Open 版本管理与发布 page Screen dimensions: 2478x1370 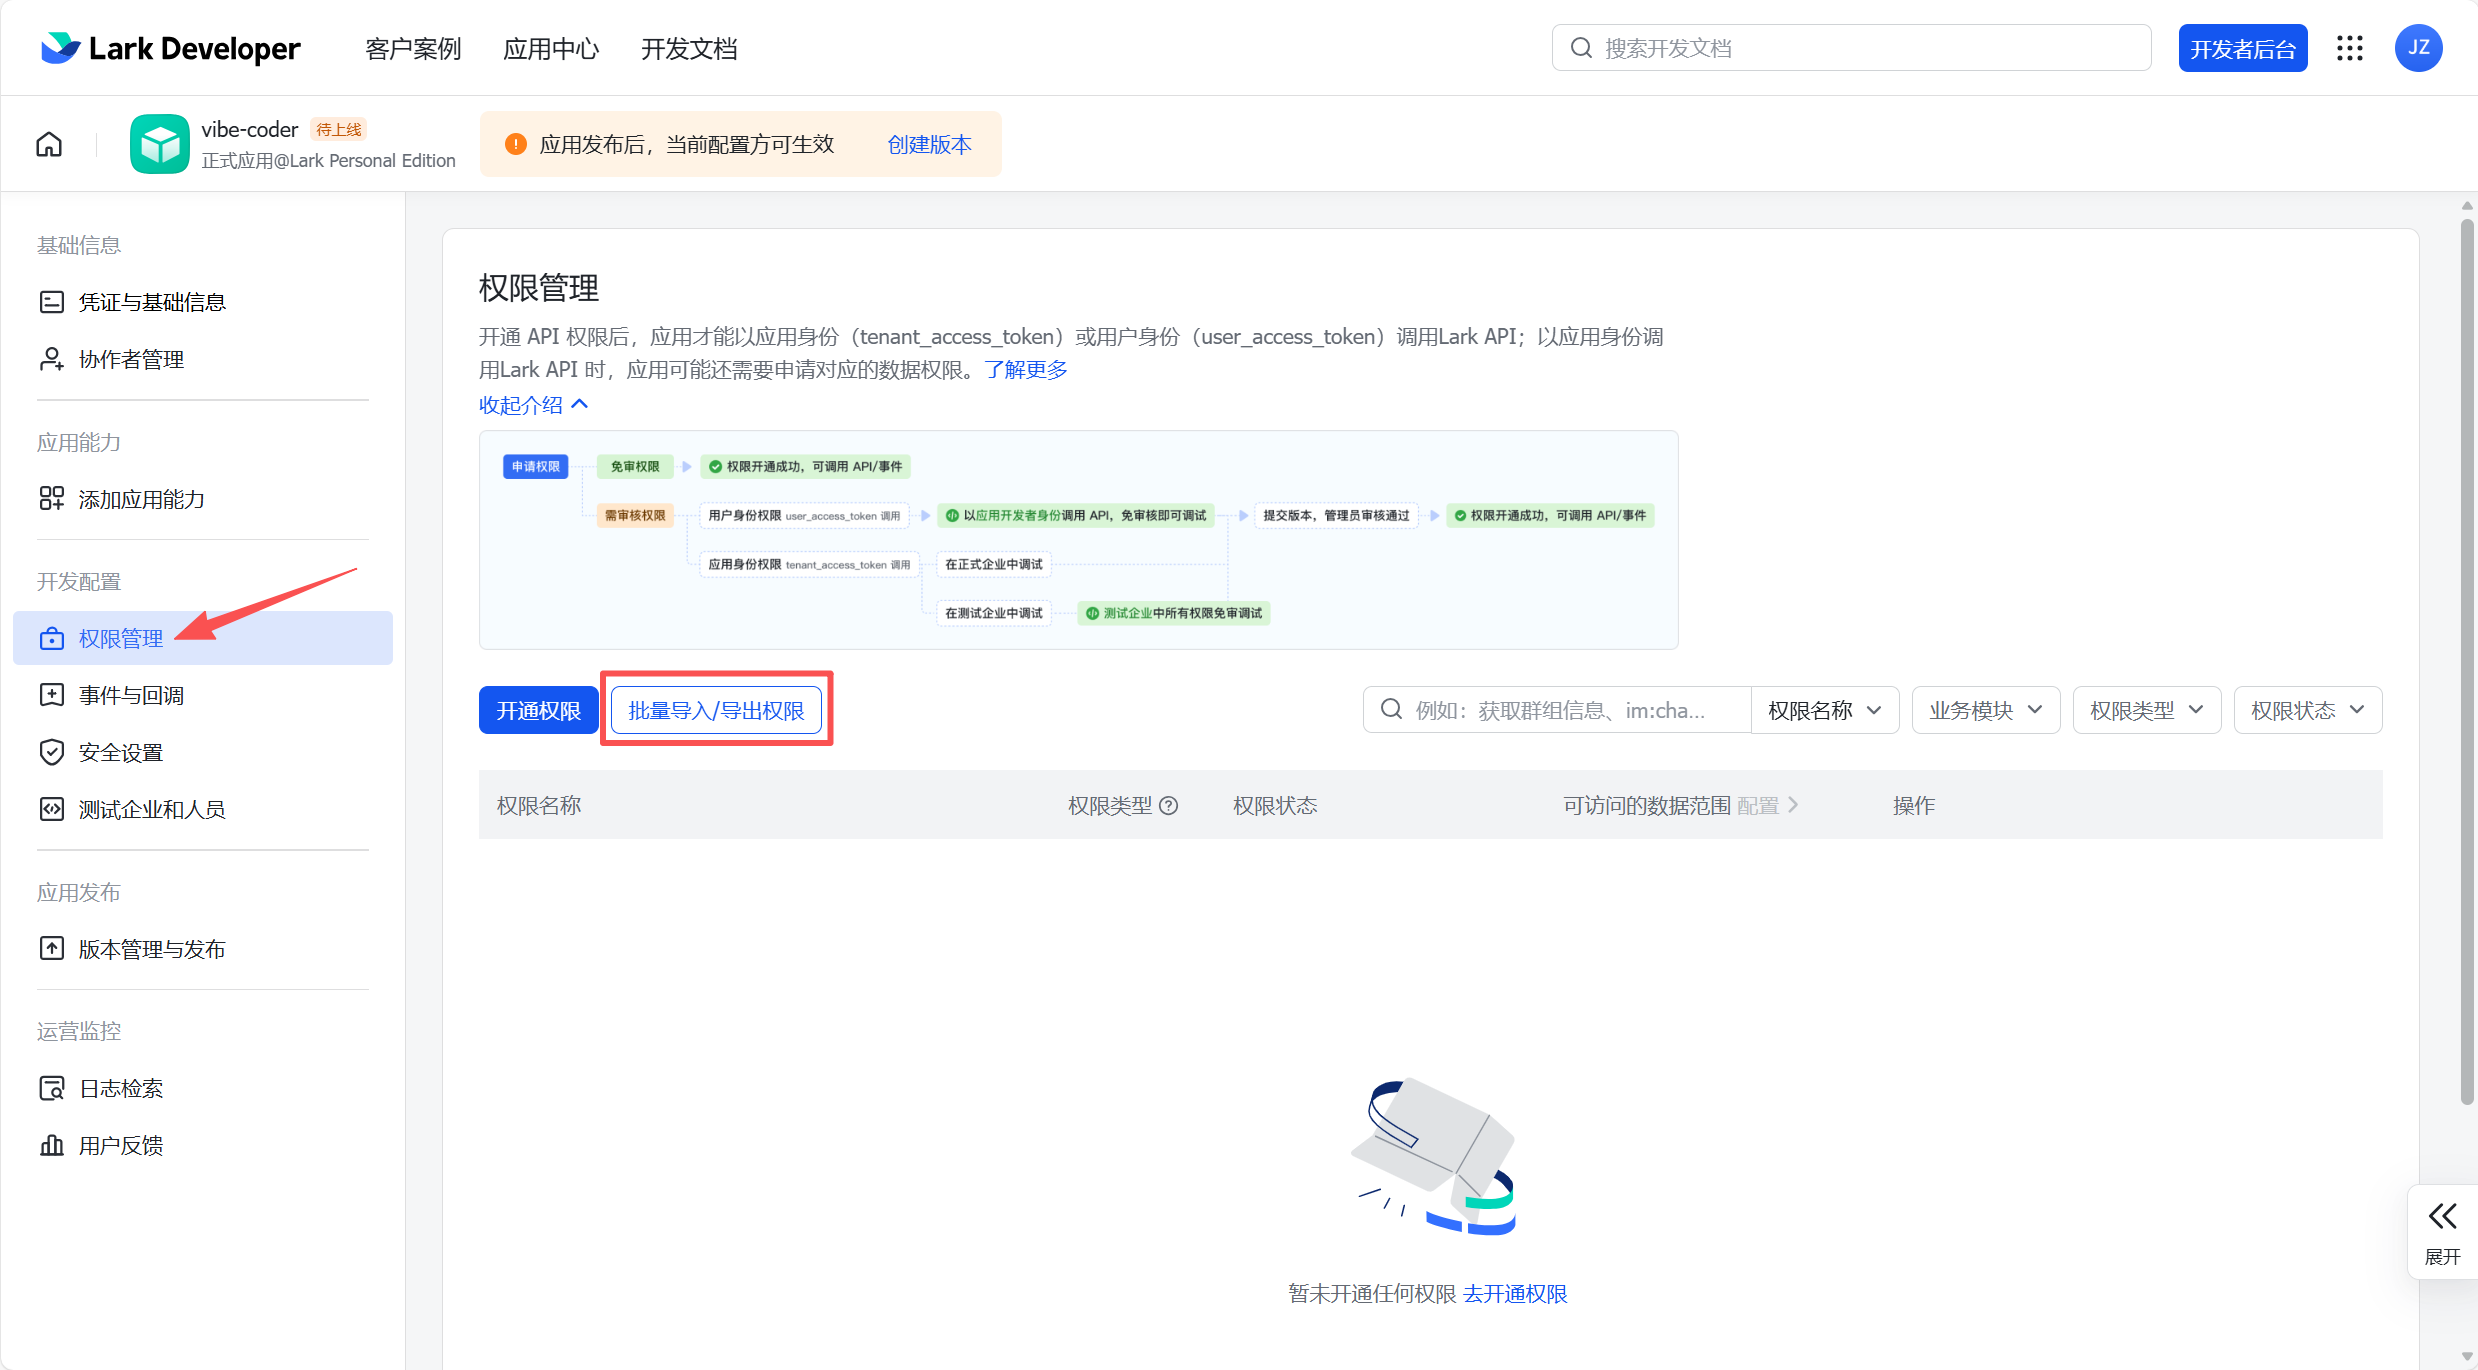(x=152, y=948)
